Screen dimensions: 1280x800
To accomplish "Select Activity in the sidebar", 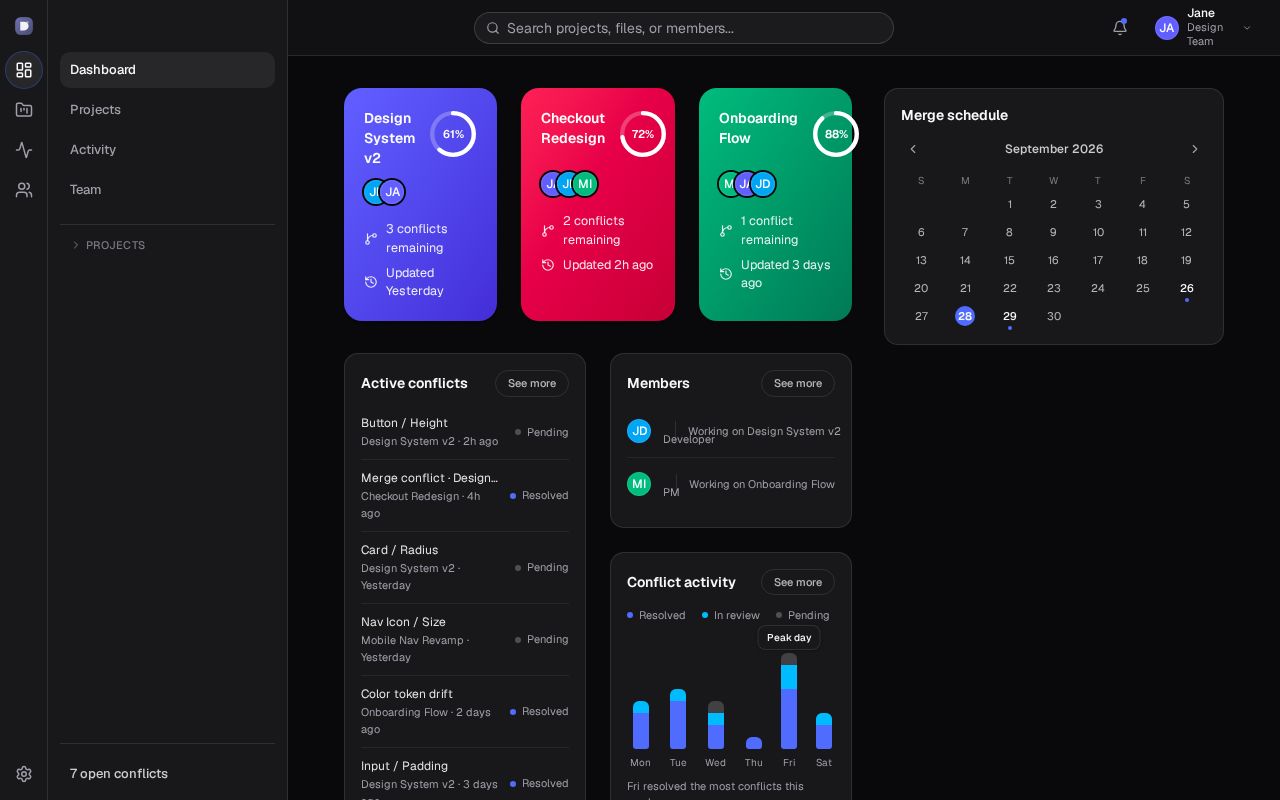I will point(167,150).
